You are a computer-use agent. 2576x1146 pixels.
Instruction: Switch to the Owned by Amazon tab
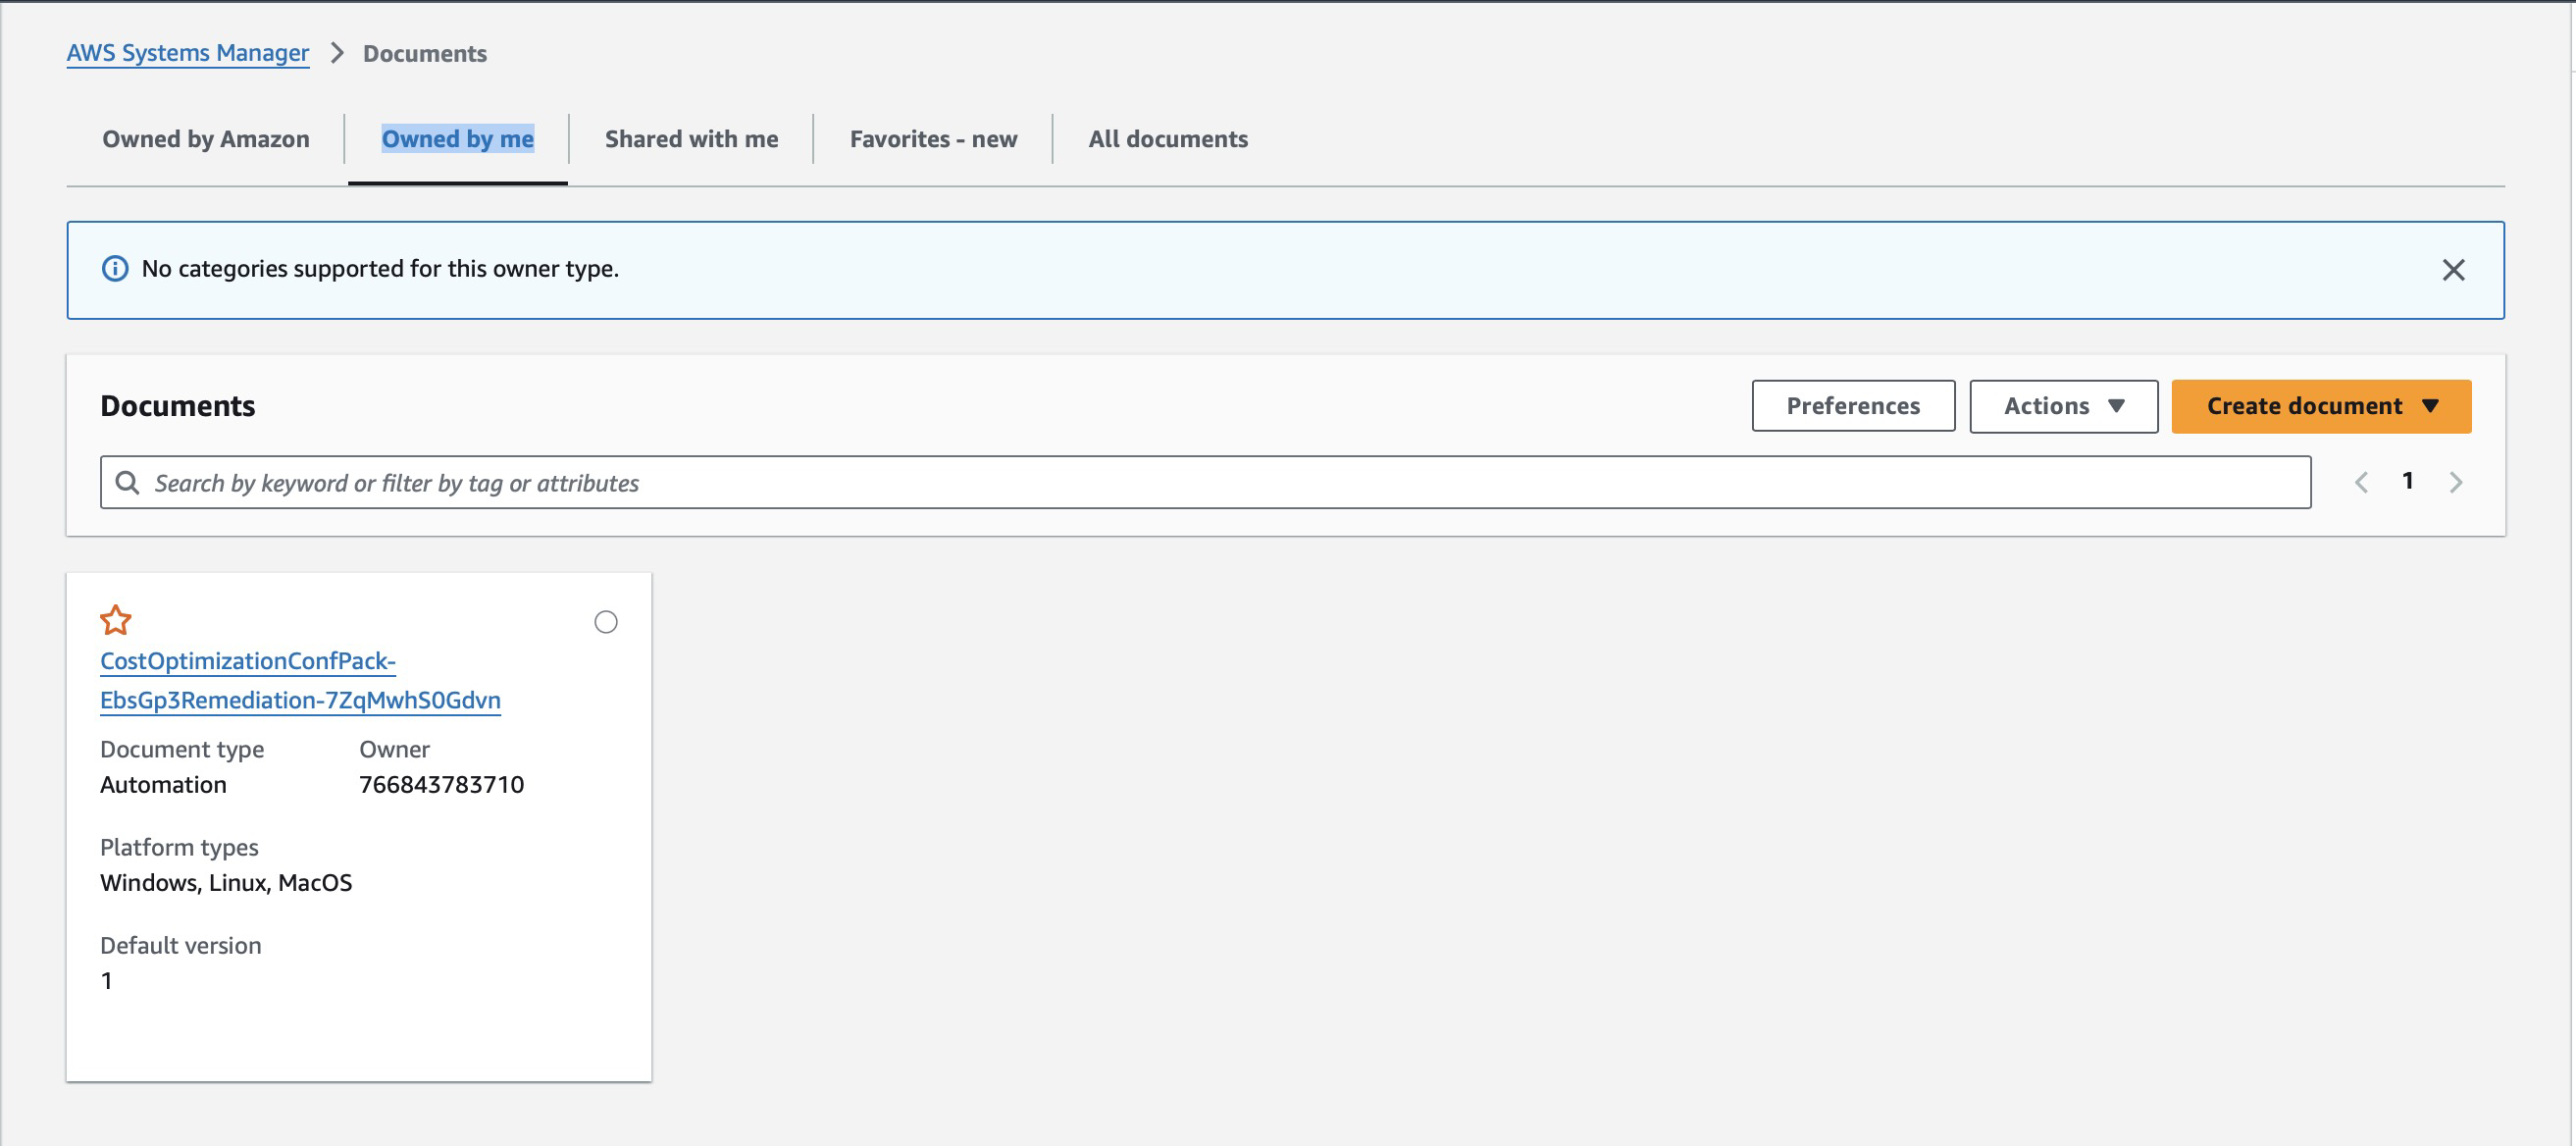[x=205, y=139]
